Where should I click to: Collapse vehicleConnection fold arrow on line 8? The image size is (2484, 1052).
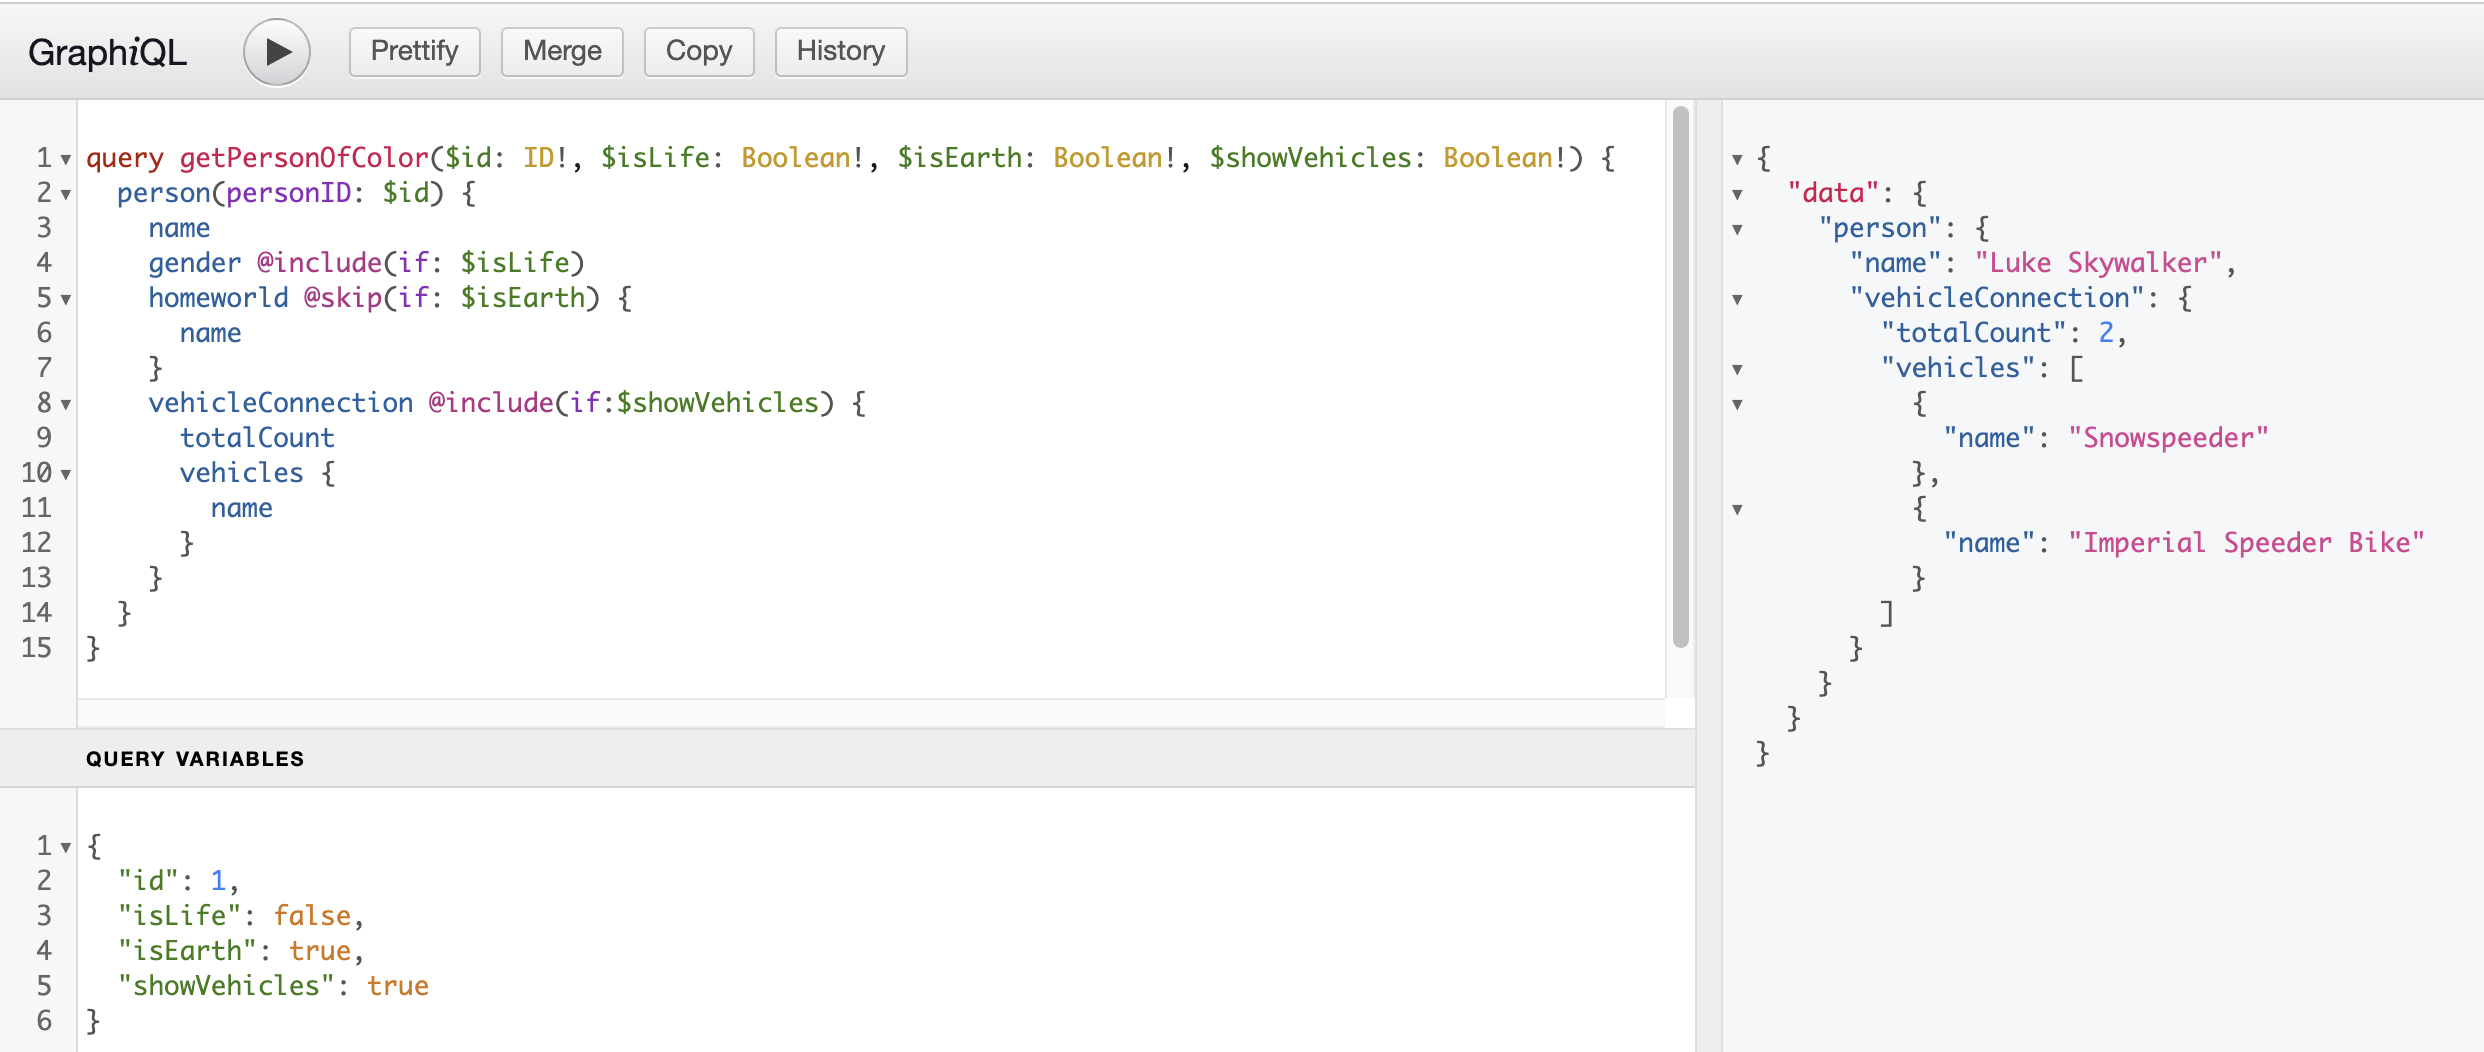click(x=66, y=404)
